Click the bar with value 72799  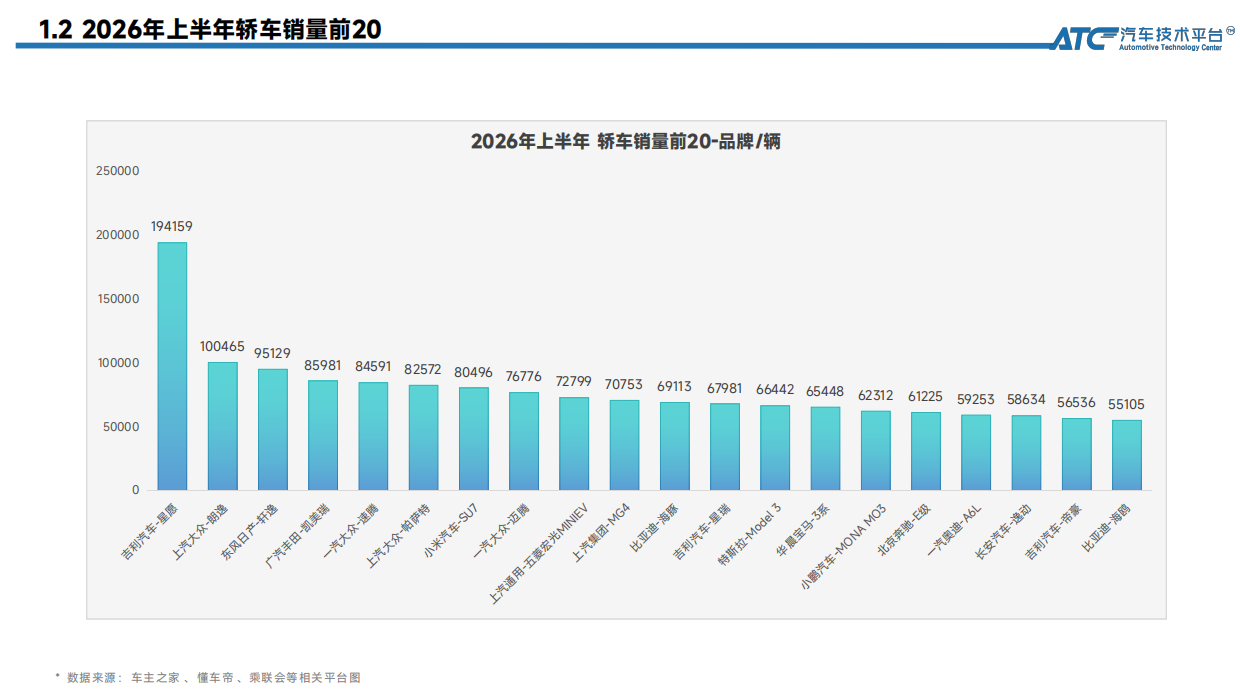(574, 444)
